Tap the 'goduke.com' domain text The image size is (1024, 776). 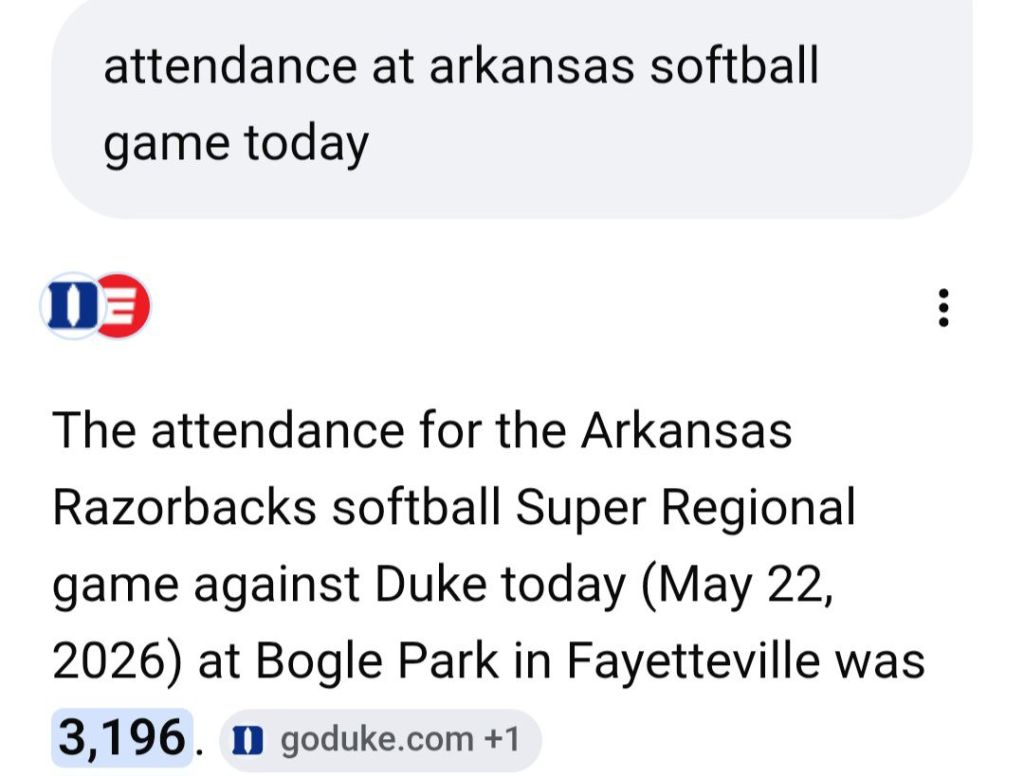click(377, 740)
